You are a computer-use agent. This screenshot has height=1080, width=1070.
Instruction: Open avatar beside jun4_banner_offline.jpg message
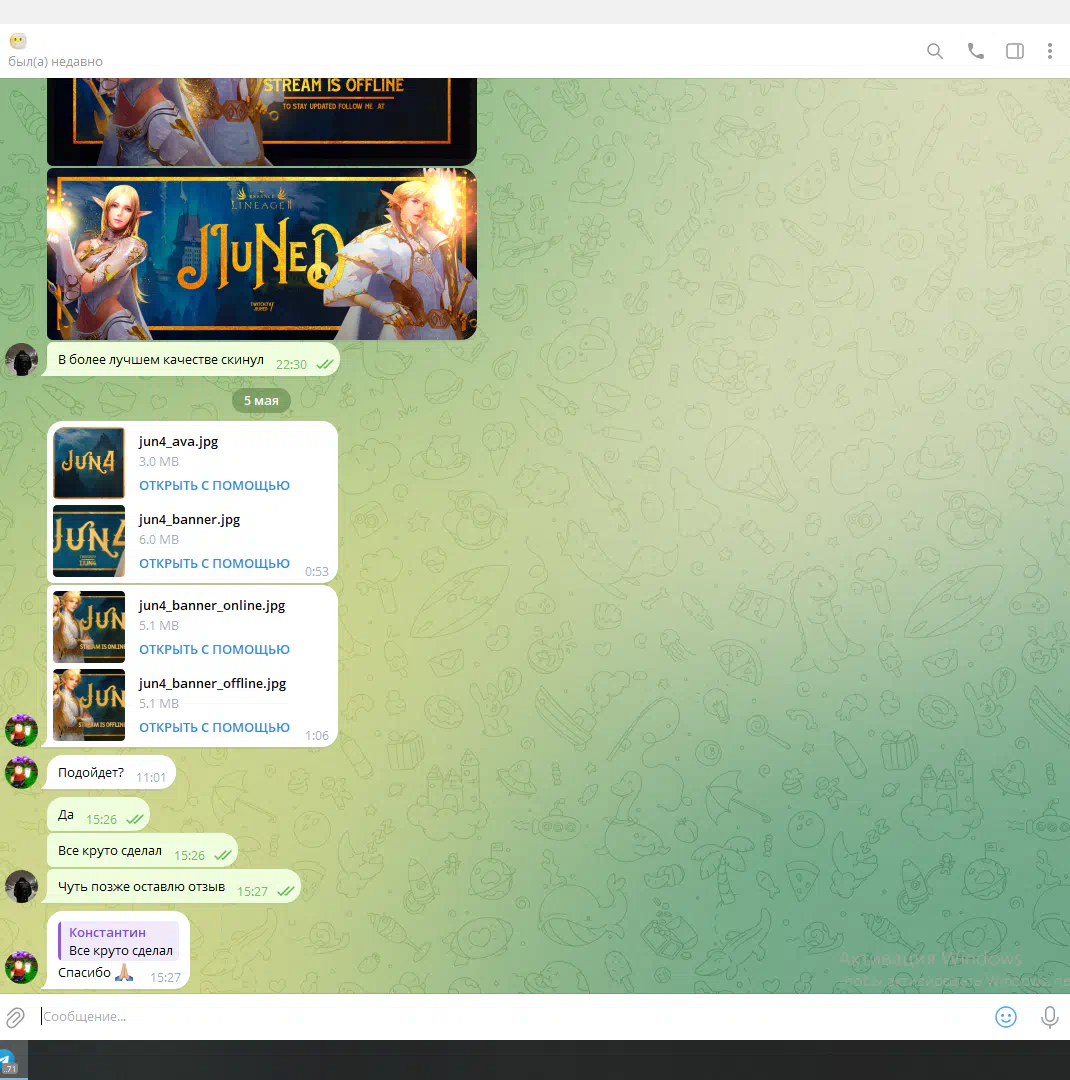pos(21,731)
